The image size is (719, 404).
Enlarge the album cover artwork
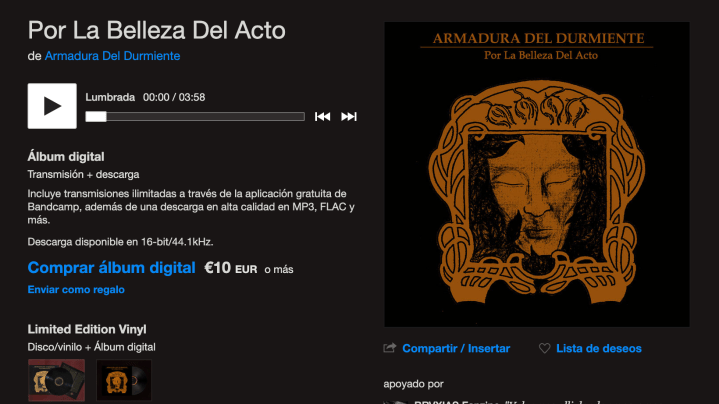536,174
